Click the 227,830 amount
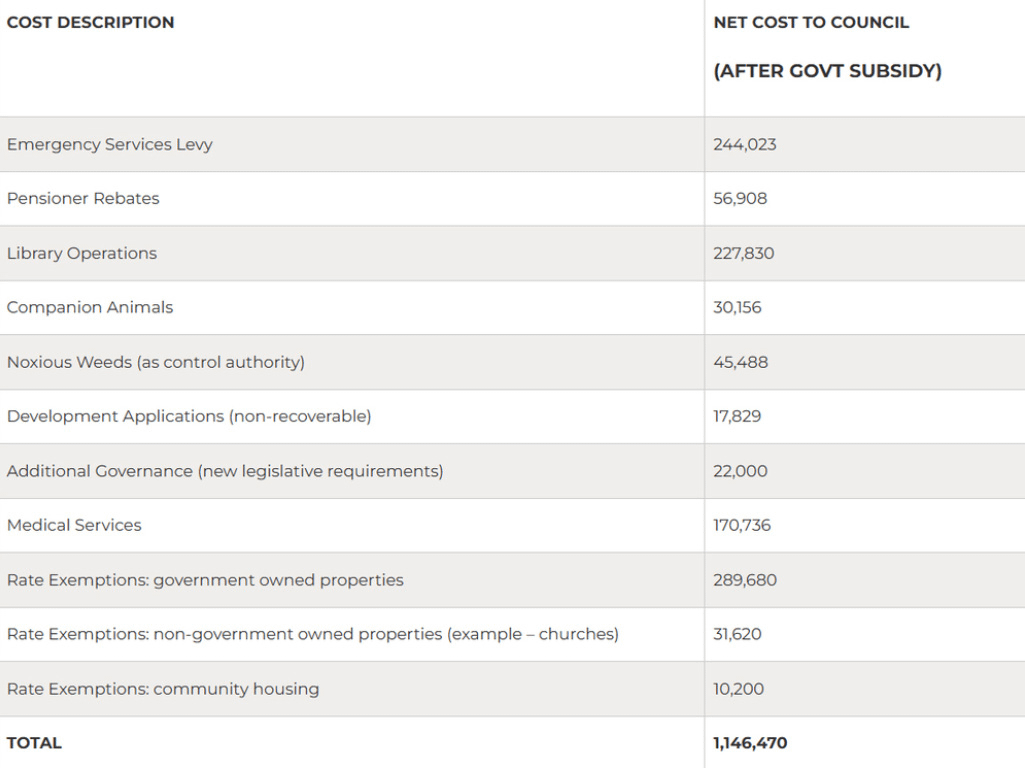 click(x=743, y=254)
